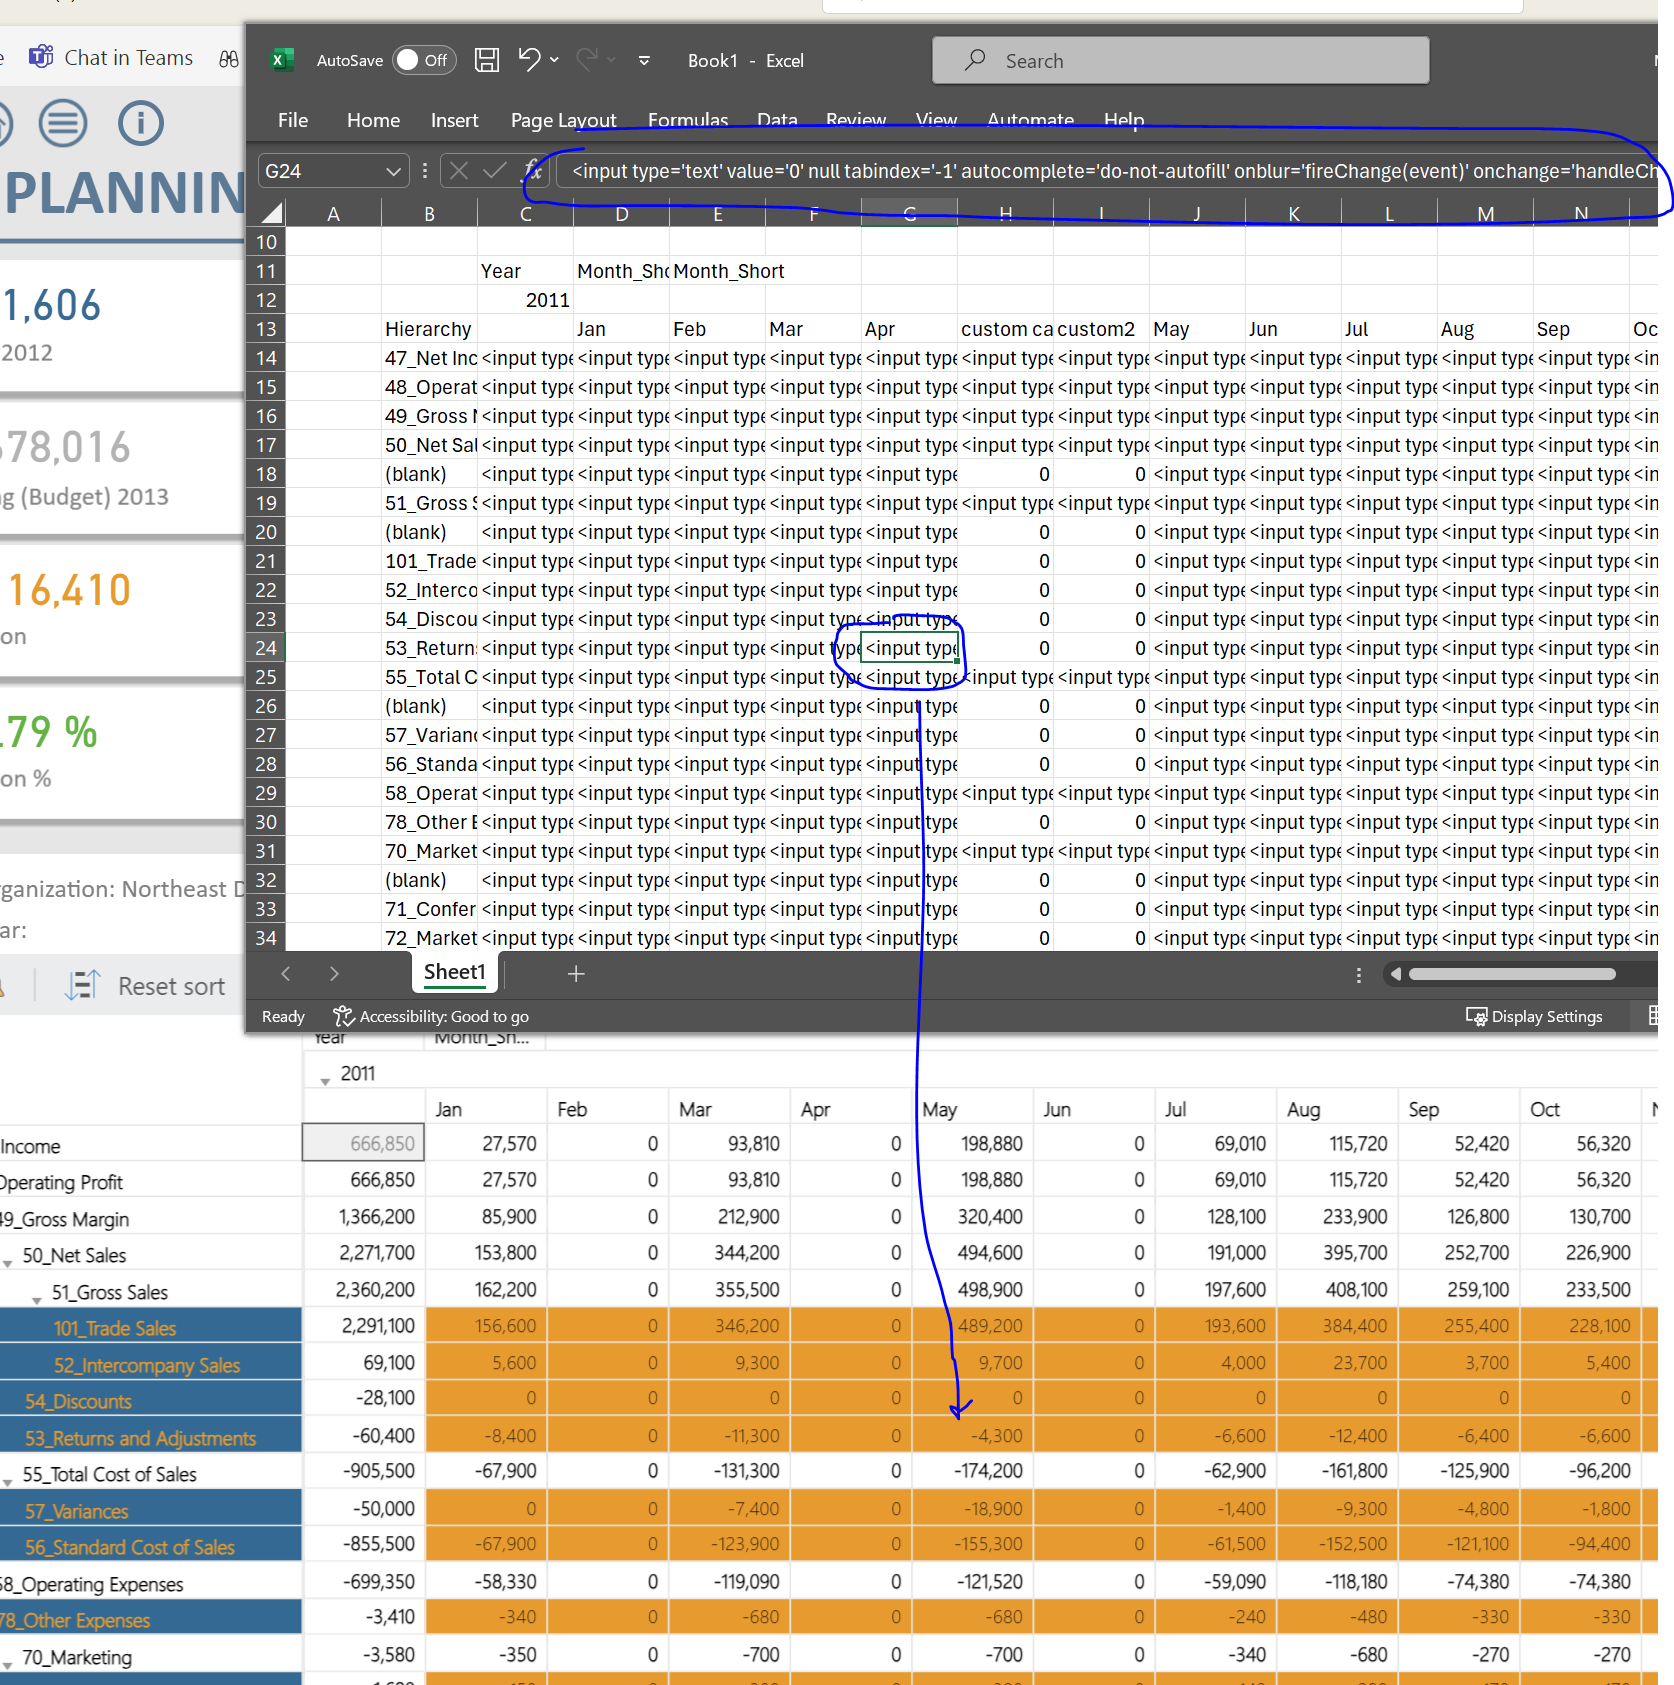Select column K header
This screenshot has width=1674, height=1685.
1293,213
